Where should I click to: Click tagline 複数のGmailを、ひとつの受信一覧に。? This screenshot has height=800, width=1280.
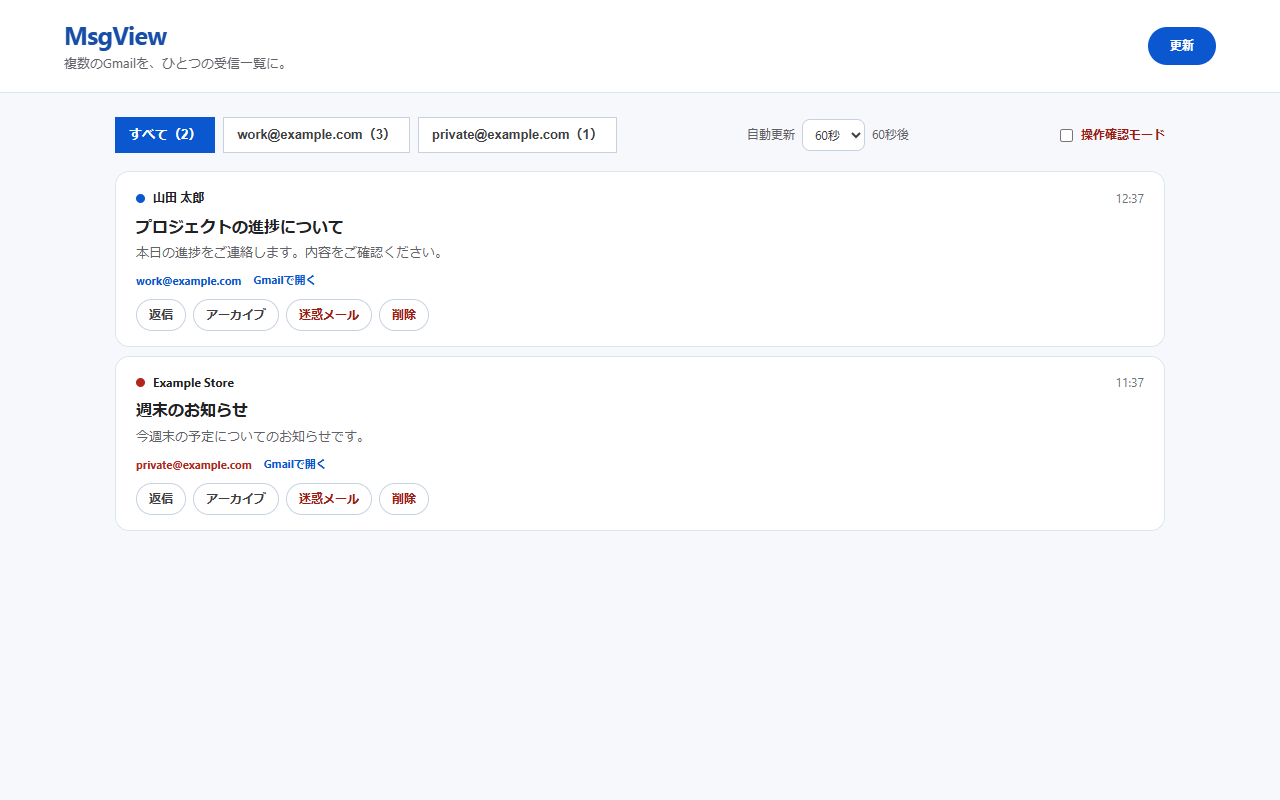(176, 64)
